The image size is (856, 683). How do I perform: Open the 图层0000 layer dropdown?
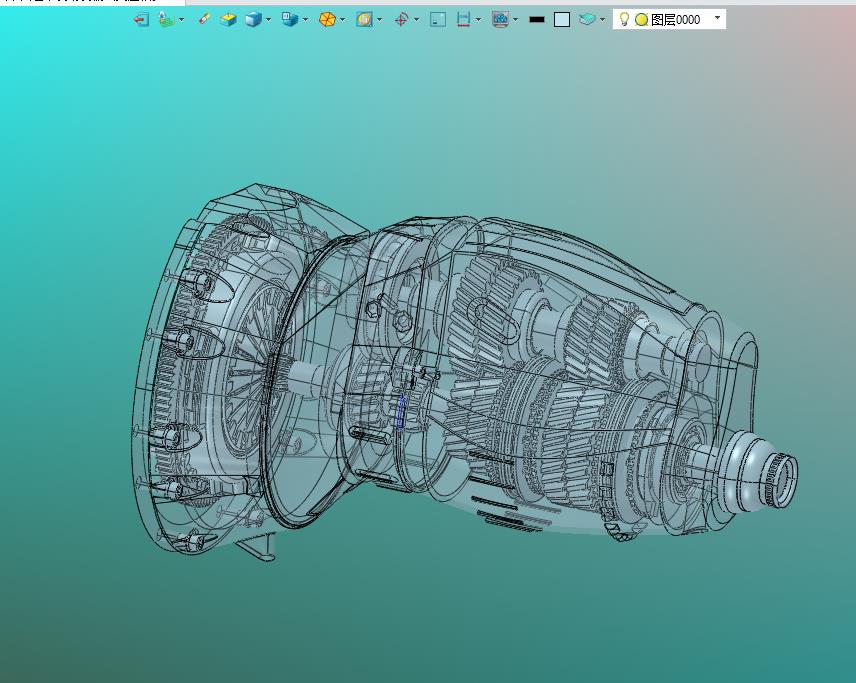(x=717, y=18)
